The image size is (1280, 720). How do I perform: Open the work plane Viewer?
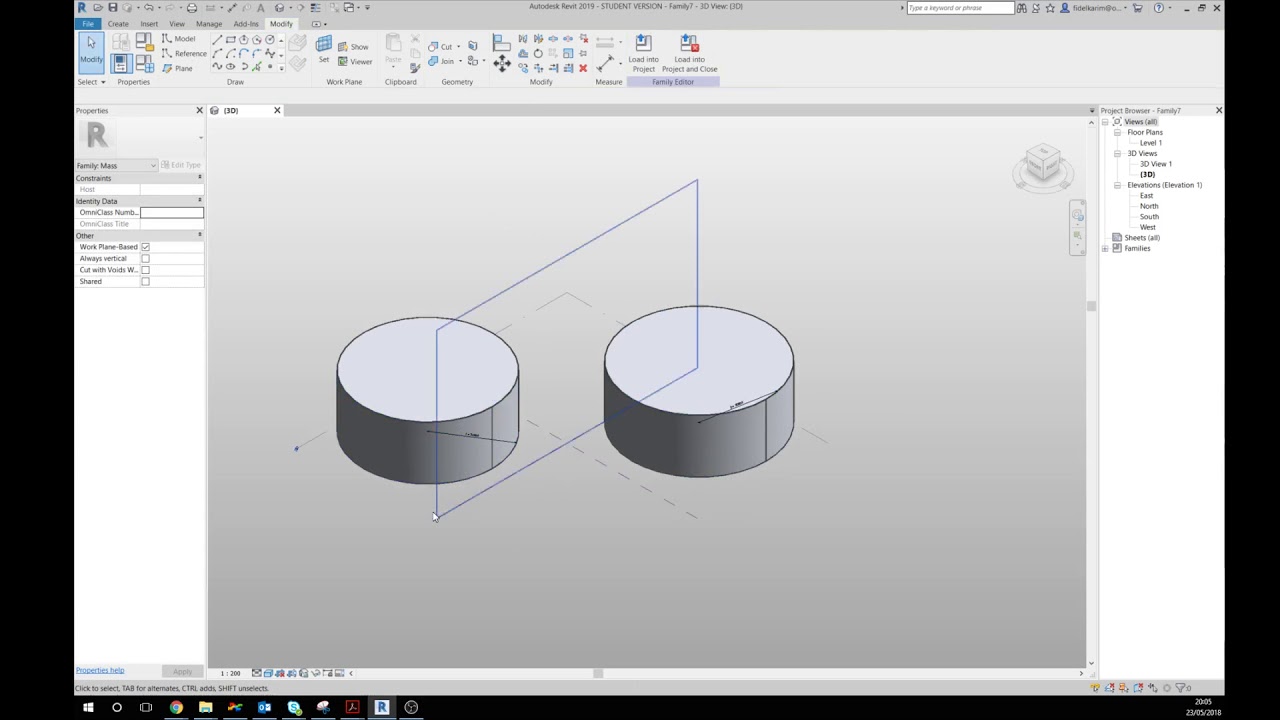click(x=355, y=61)
